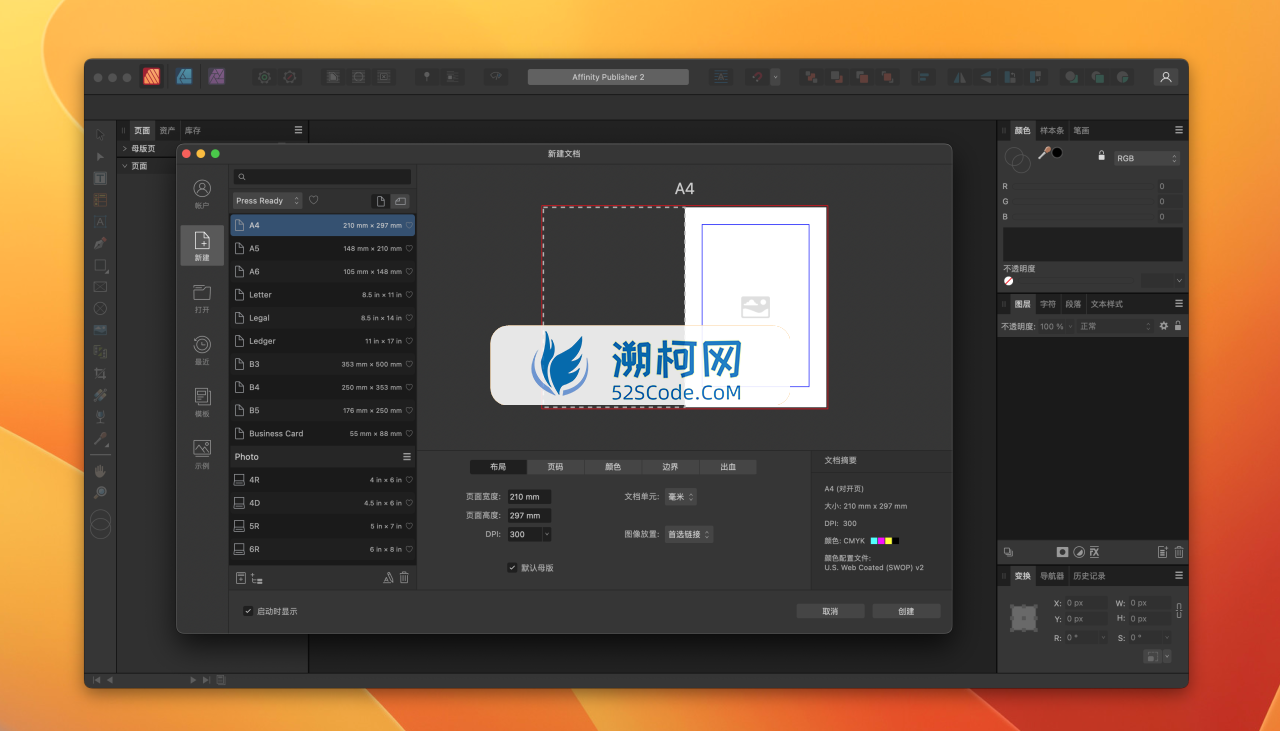Image resolution: width=1280 pixels, height=731 pixels.
Task: Select the 4R photo preset row
Action: 322,480
